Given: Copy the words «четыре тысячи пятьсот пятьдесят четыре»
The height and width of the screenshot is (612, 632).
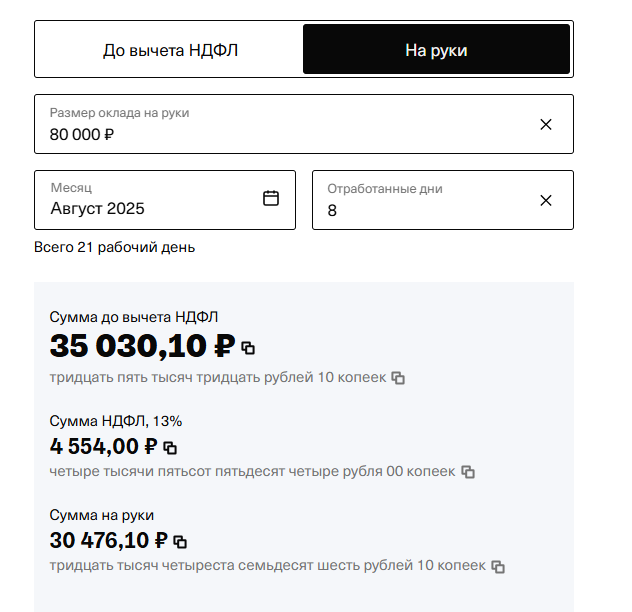Looking at the screenshot, I should coord(468,472).
